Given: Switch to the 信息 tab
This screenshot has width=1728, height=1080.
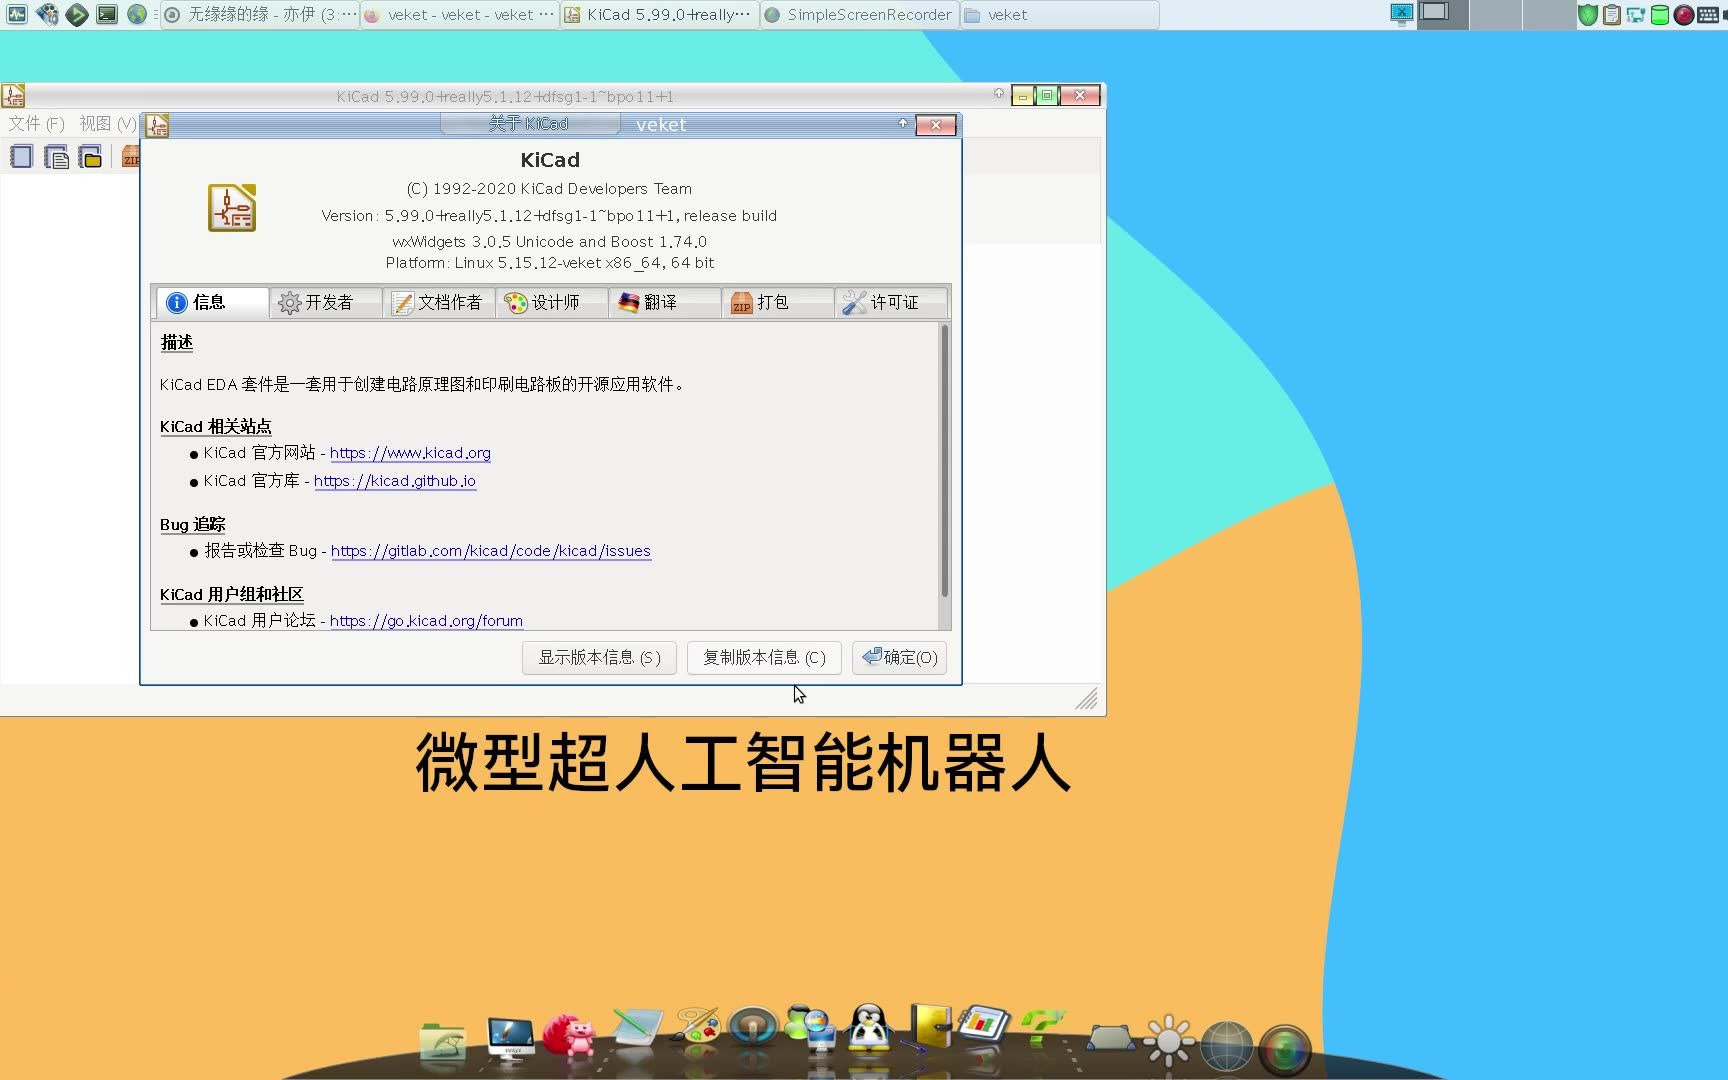Looking at the screenshot, I should [x=212, y=303].
